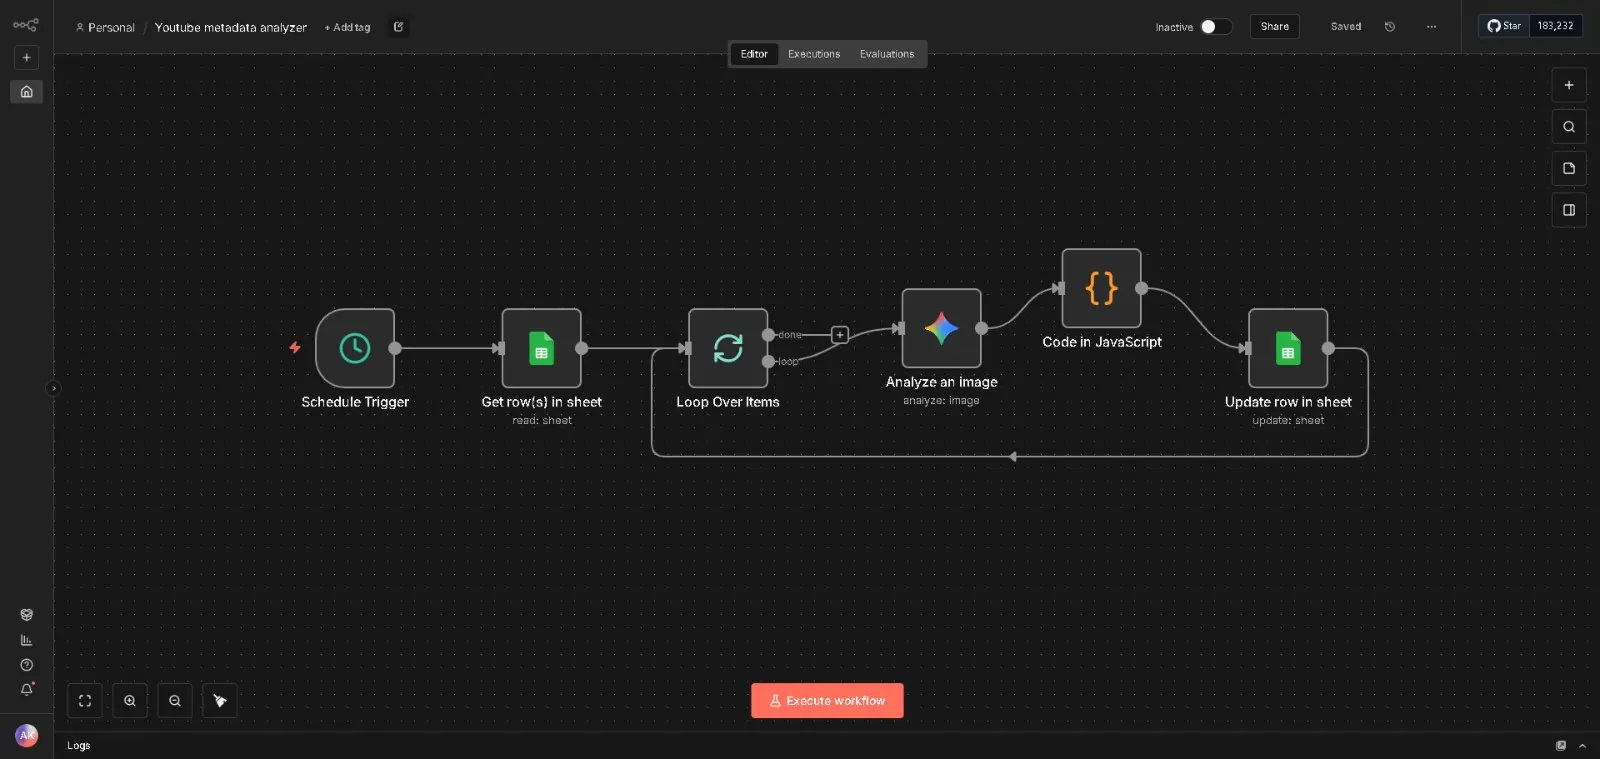Click the Logs label in the bottom bar
The height and width of the screenshot is (759, 1600).
click(x=79, y=746)
